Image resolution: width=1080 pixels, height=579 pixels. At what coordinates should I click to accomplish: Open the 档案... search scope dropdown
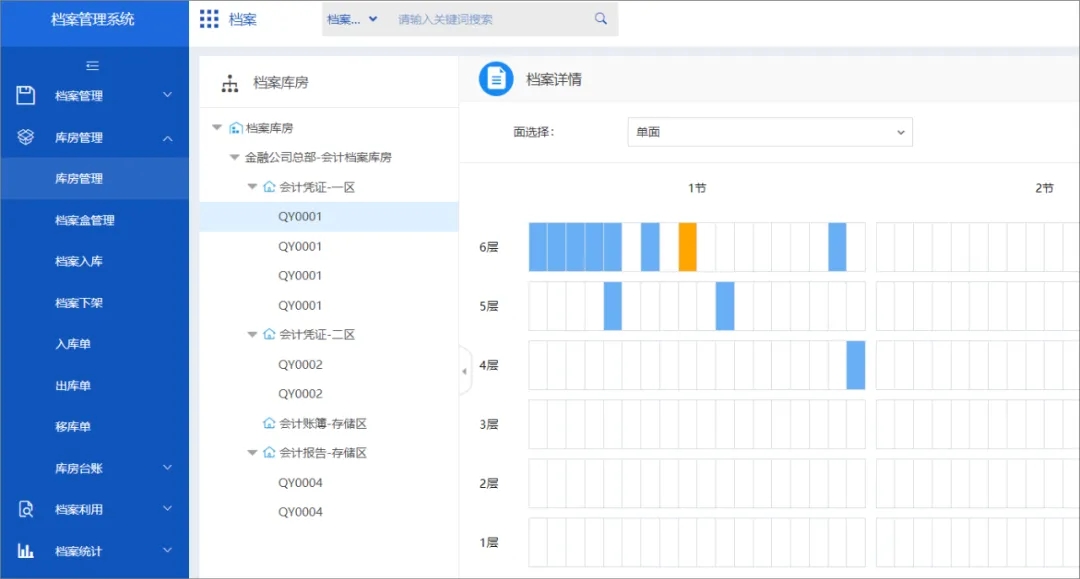click(x=352, y=19)
